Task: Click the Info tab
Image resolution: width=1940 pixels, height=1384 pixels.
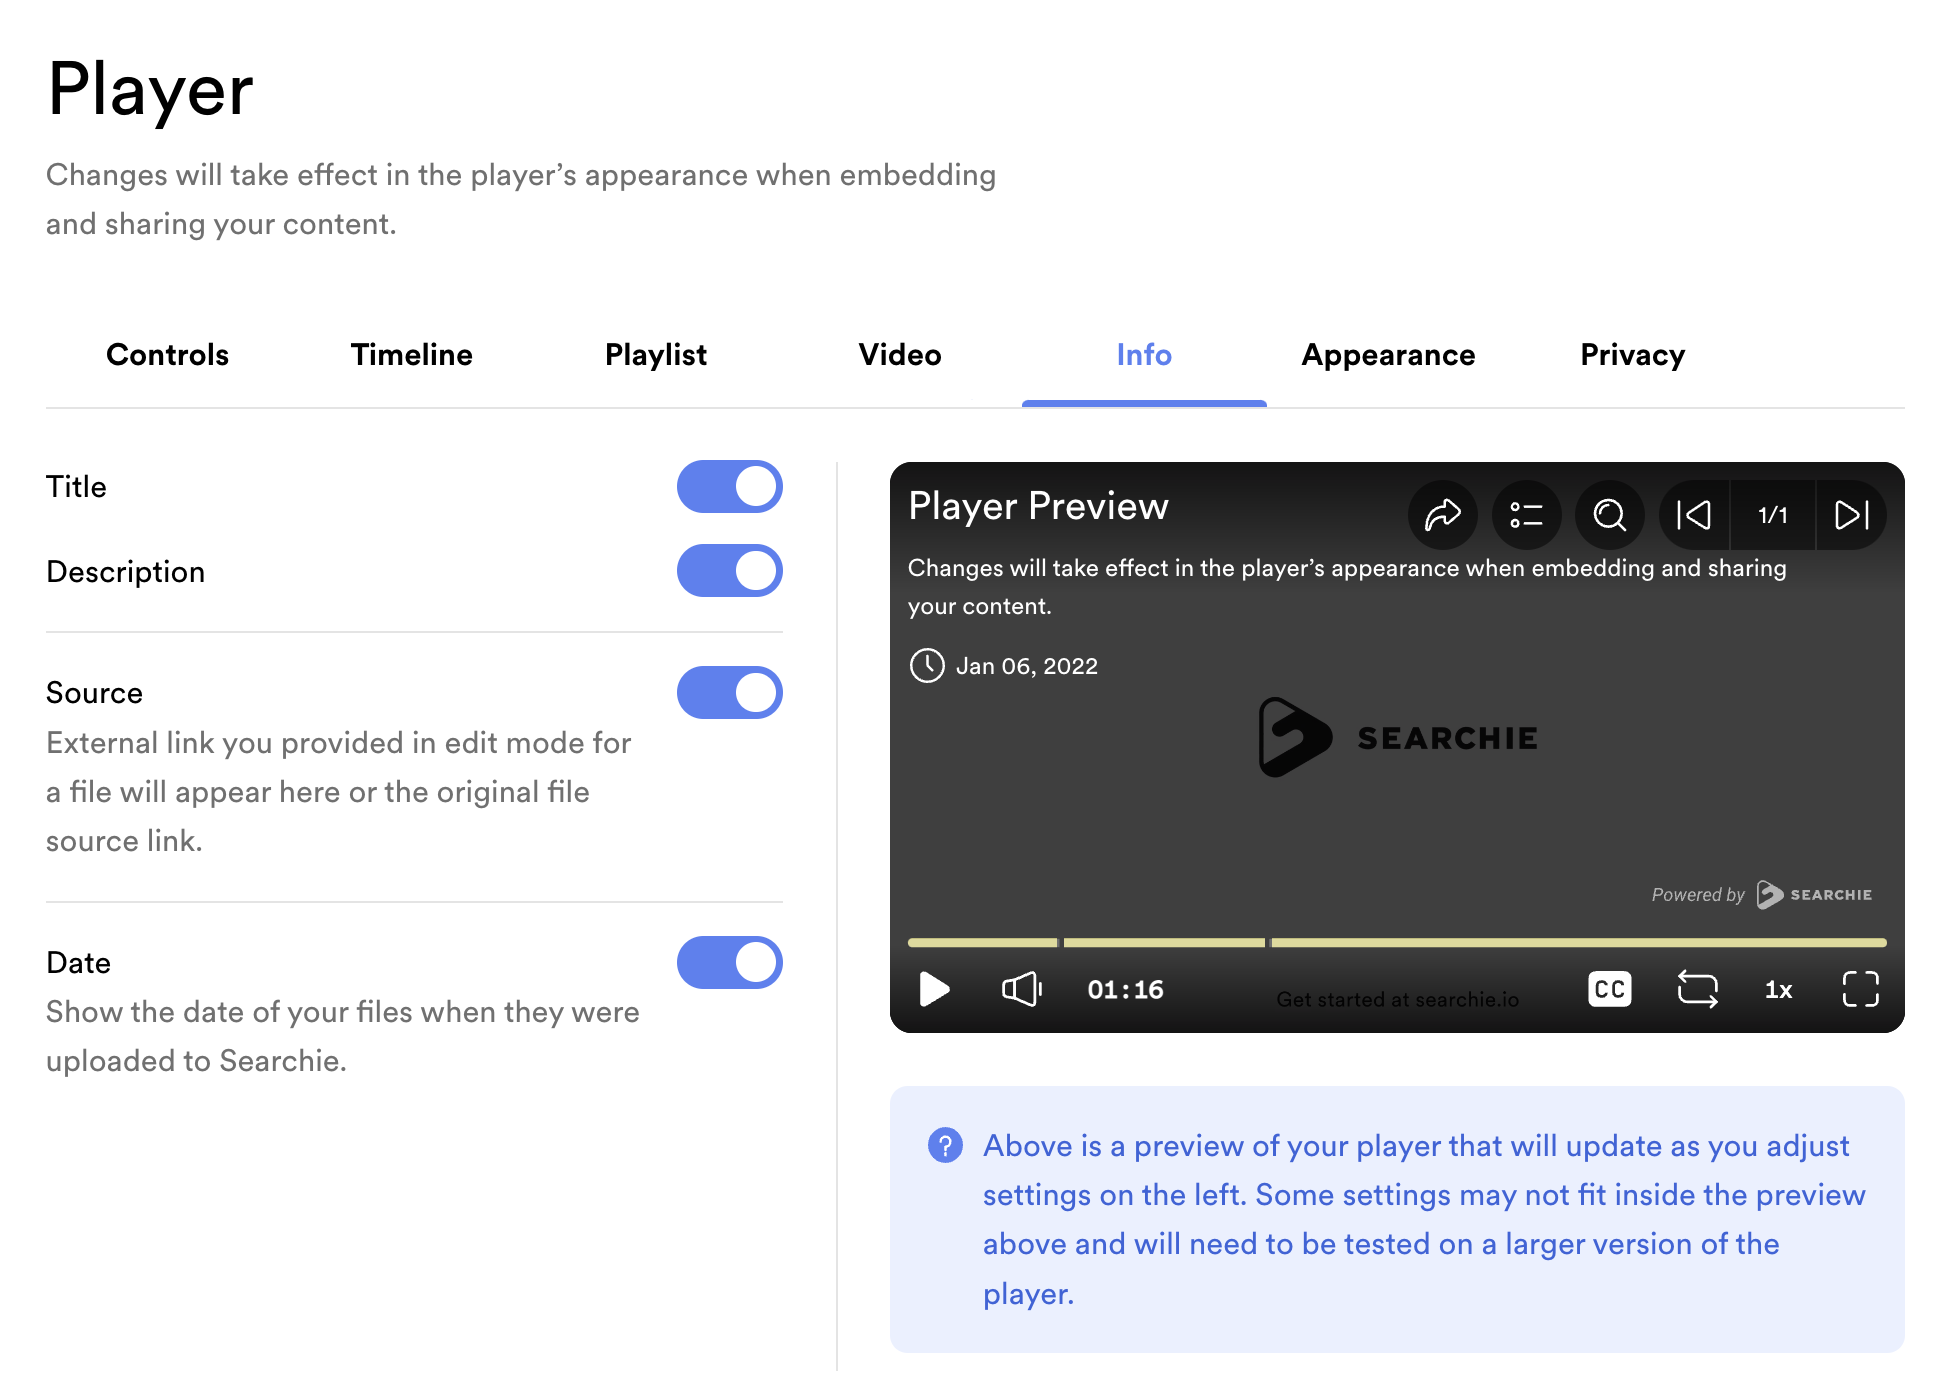Action: 1144,355
